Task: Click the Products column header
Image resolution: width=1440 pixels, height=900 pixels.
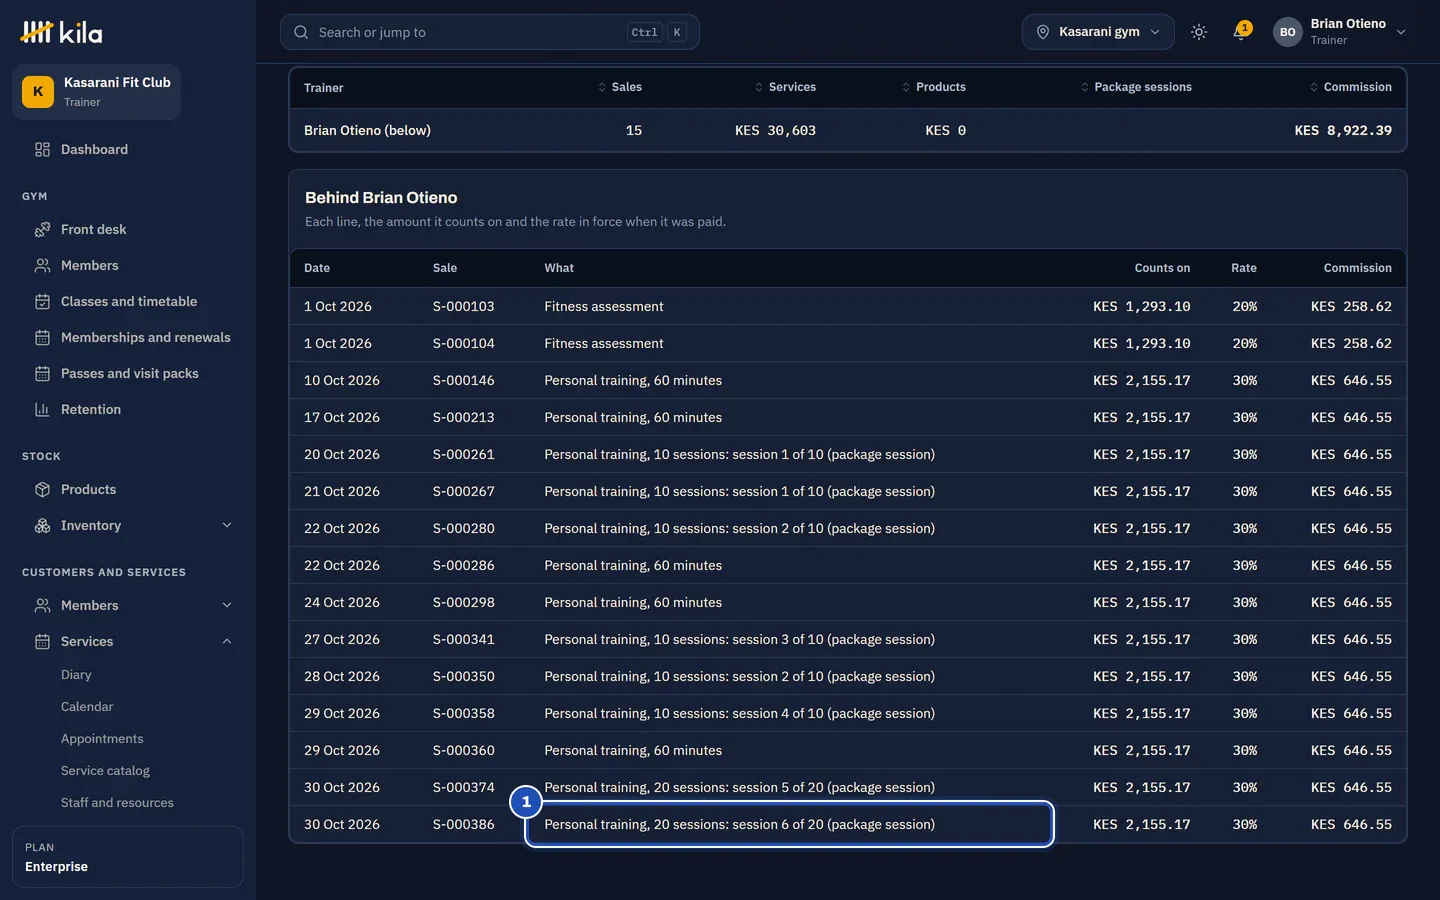Action: (x=933, y=87)
